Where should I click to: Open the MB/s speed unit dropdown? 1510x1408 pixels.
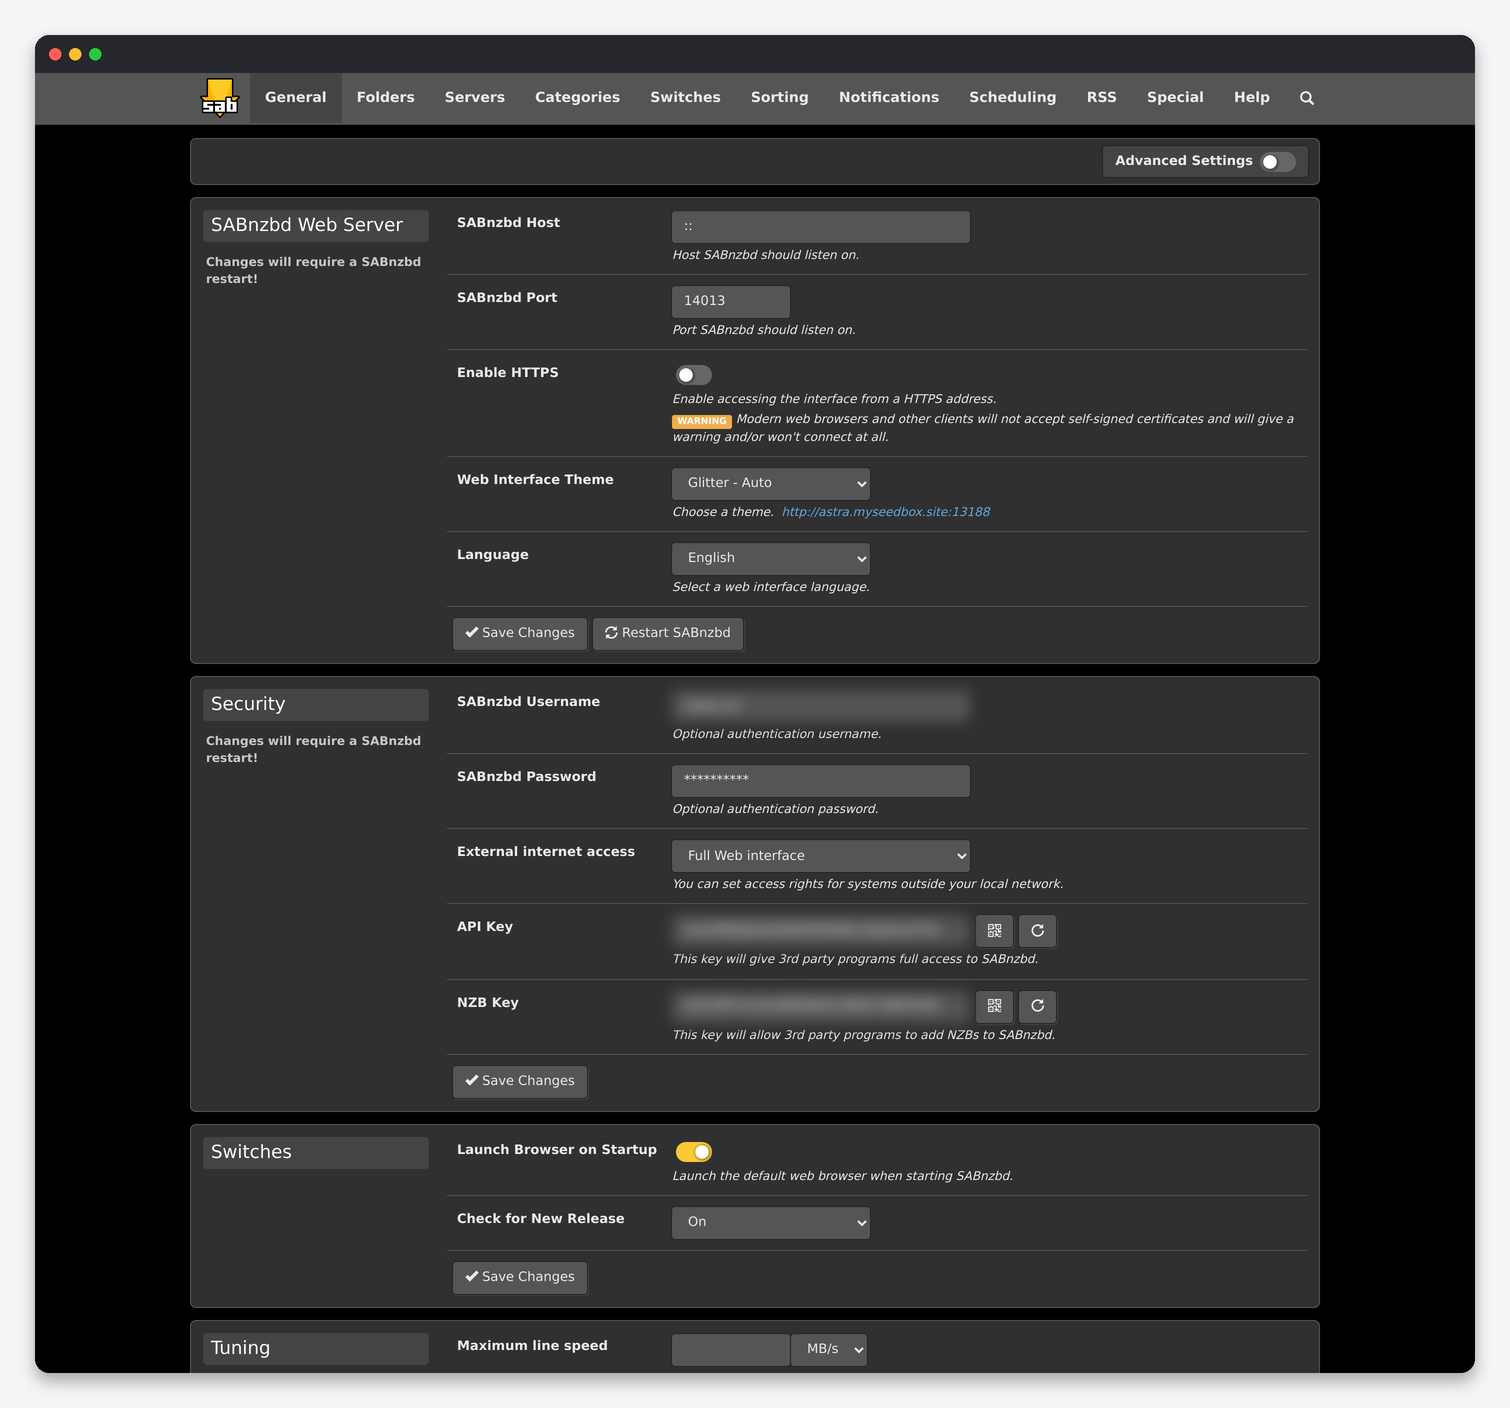coord(829,1349)
